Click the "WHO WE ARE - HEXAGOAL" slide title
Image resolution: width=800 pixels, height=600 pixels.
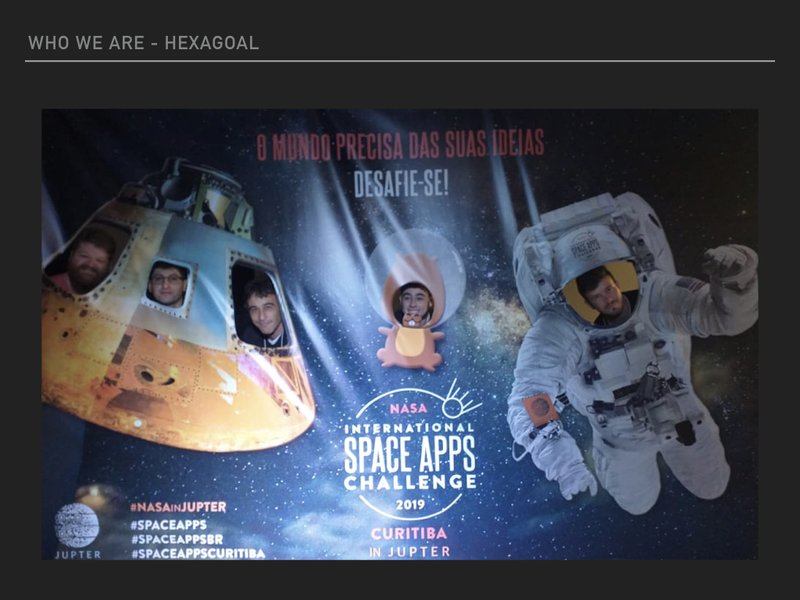[x=143, y=43]
